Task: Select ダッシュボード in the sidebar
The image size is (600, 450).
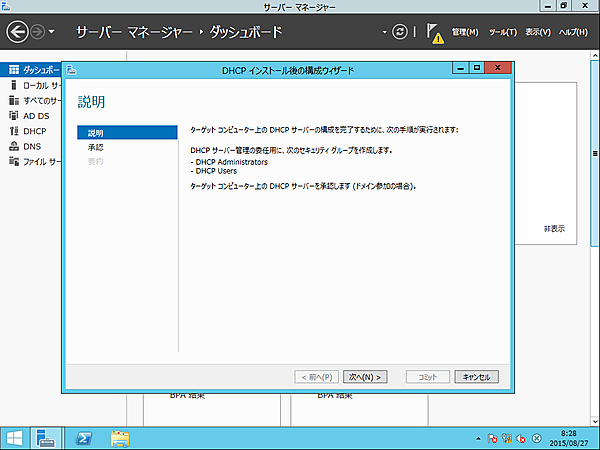Action: coord(31,70)
